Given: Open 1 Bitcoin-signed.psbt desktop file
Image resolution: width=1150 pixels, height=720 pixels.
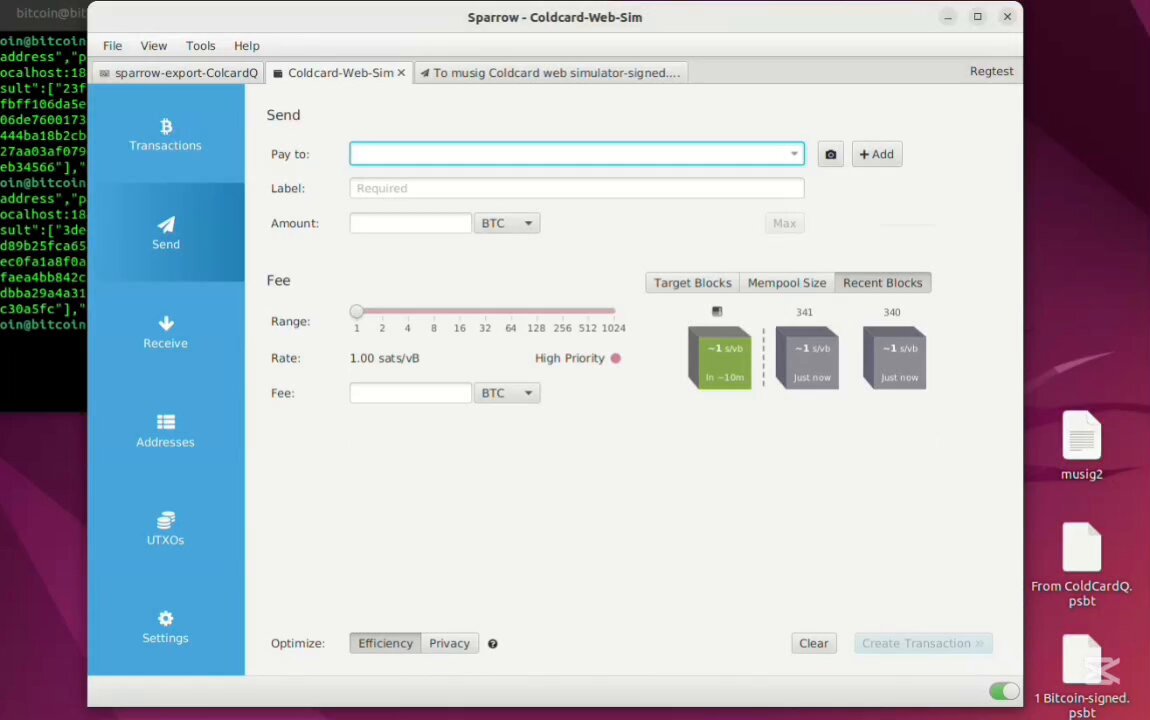Looking at the screenshot, I should tap(1082, 676).
